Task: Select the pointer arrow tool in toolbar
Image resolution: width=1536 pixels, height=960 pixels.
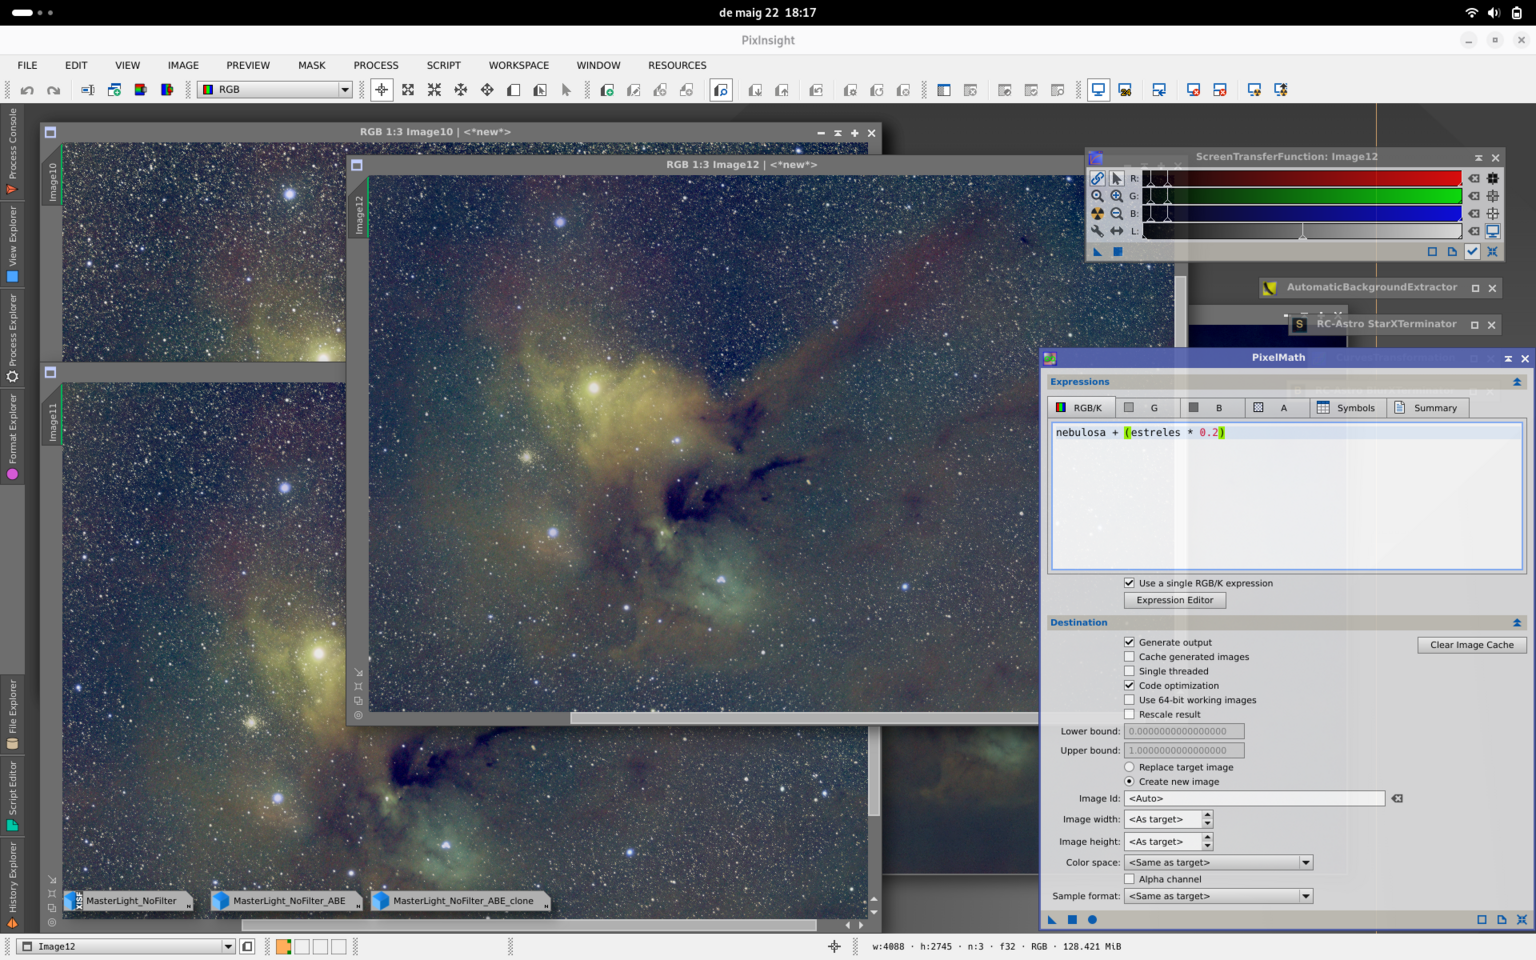Action: click(x=566, y=90)
